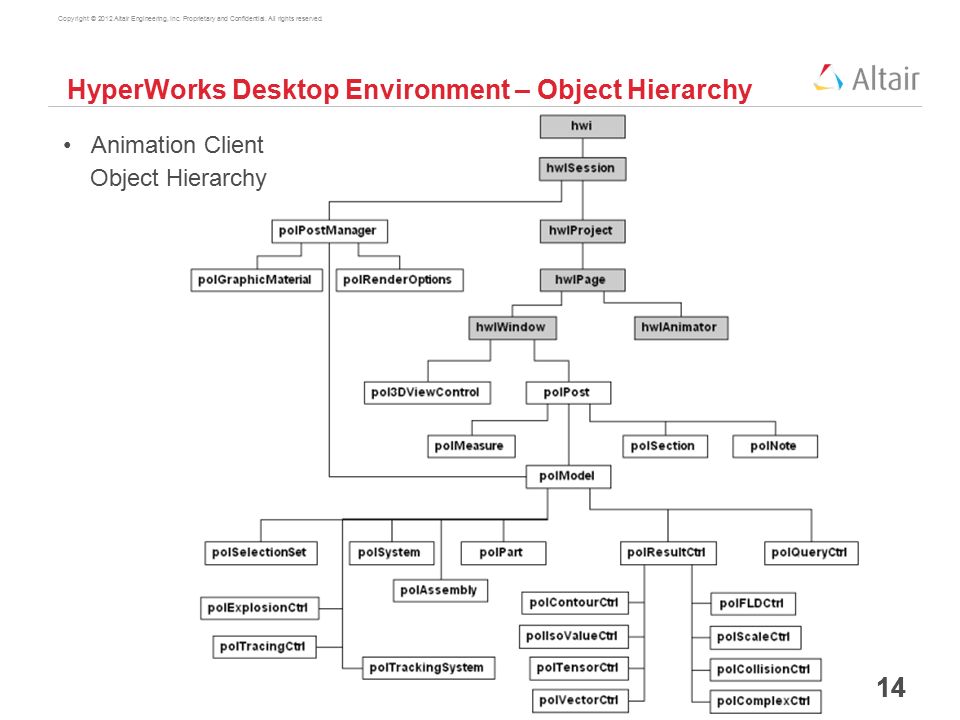
Task: Click the poITensorCtrl node
Action: pyautogui.click(x=579, y=668)
